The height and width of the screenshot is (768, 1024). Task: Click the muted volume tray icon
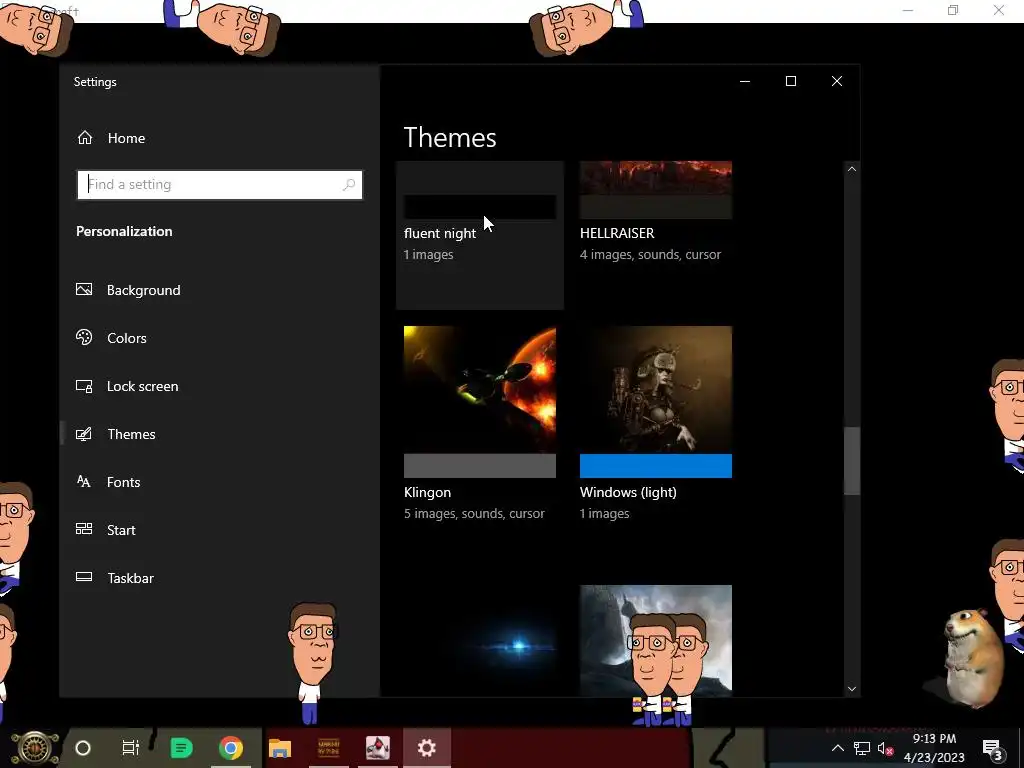click(886, 748)
